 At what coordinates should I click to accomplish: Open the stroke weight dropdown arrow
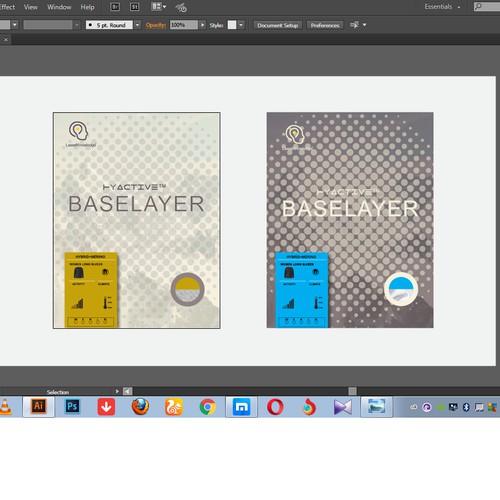tap(15, 25)
